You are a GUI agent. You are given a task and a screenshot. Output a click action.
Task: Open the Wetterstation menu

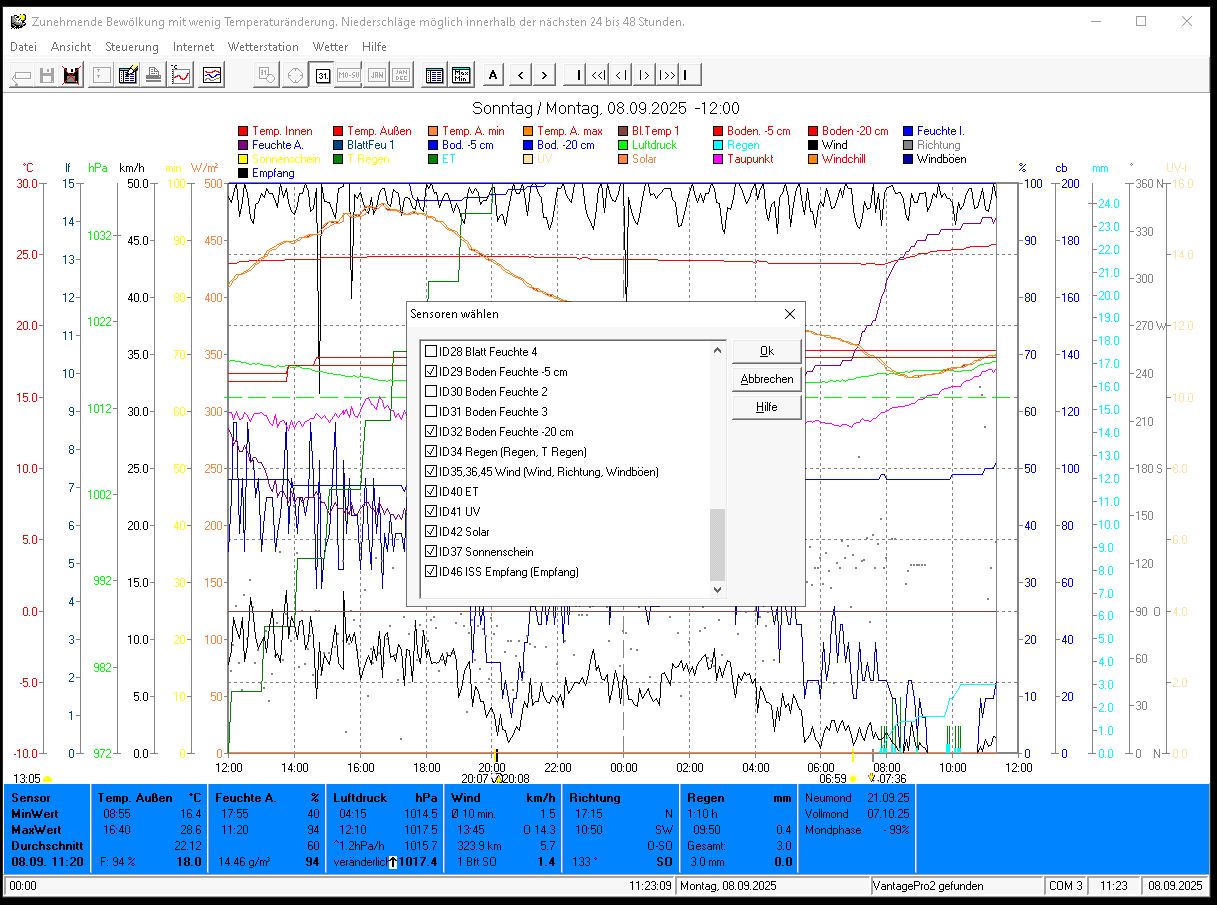point(263,47)
